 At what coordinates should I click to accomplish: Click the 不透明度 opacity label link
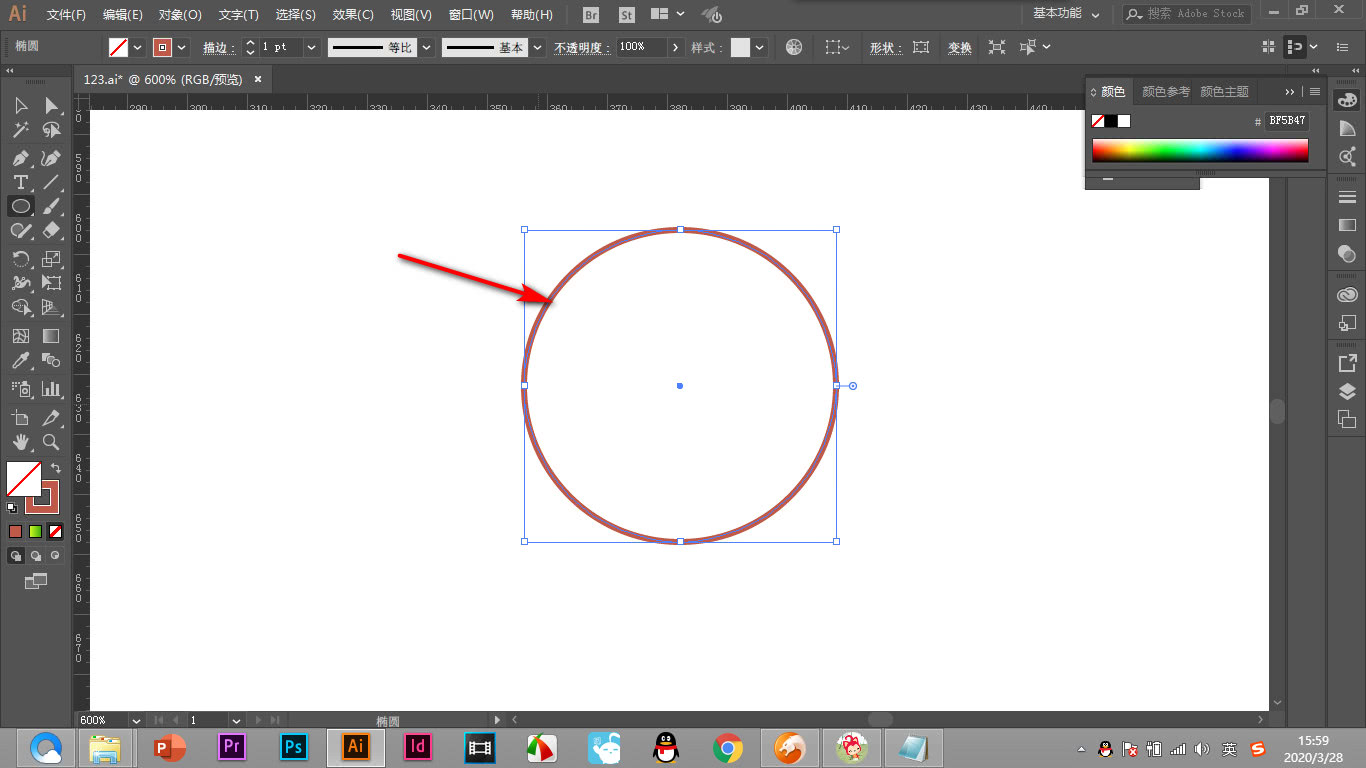point(580,48)
